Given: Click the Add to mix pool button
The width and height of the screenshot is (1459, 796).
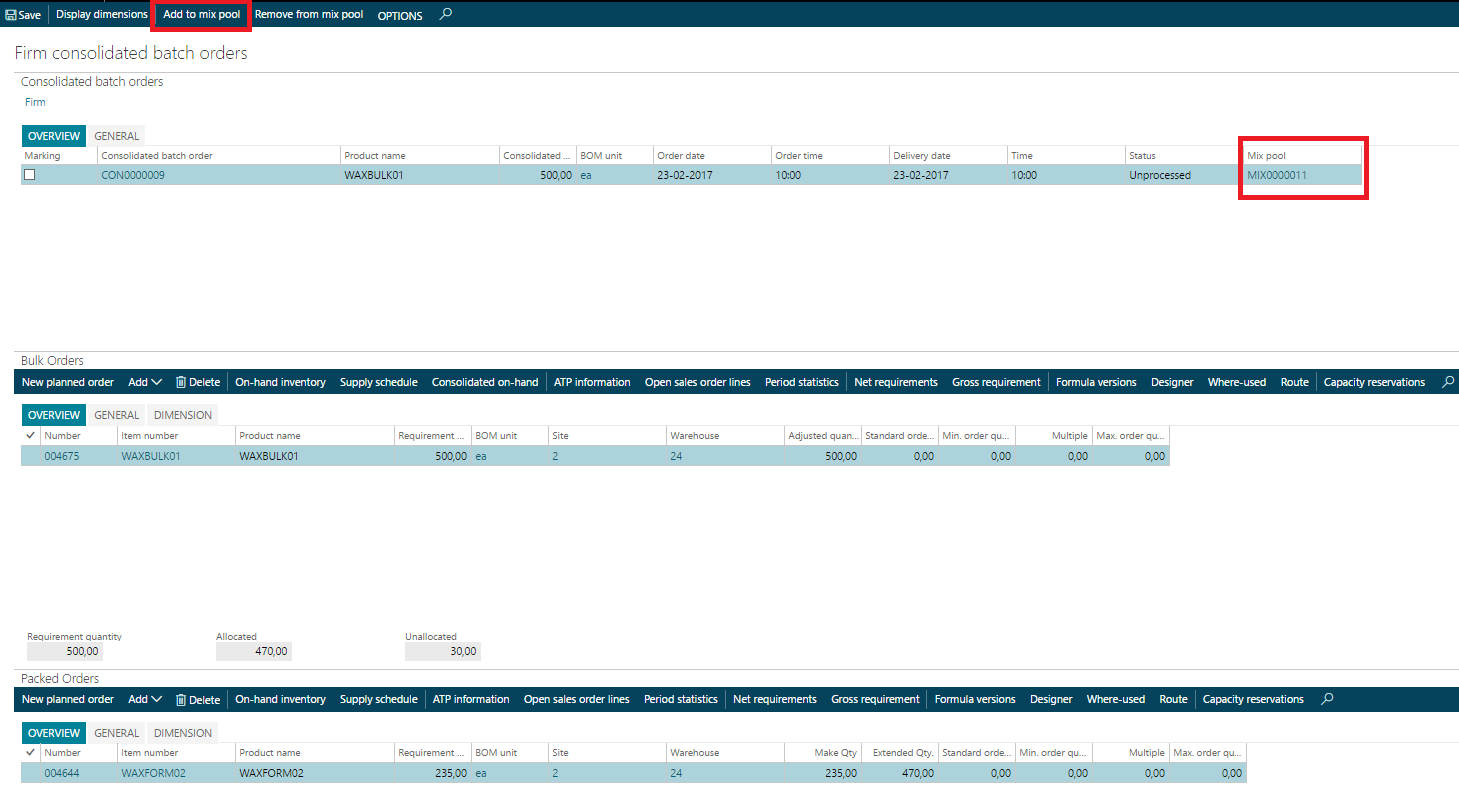Looking at the screenshot, I should pos(200,14).
